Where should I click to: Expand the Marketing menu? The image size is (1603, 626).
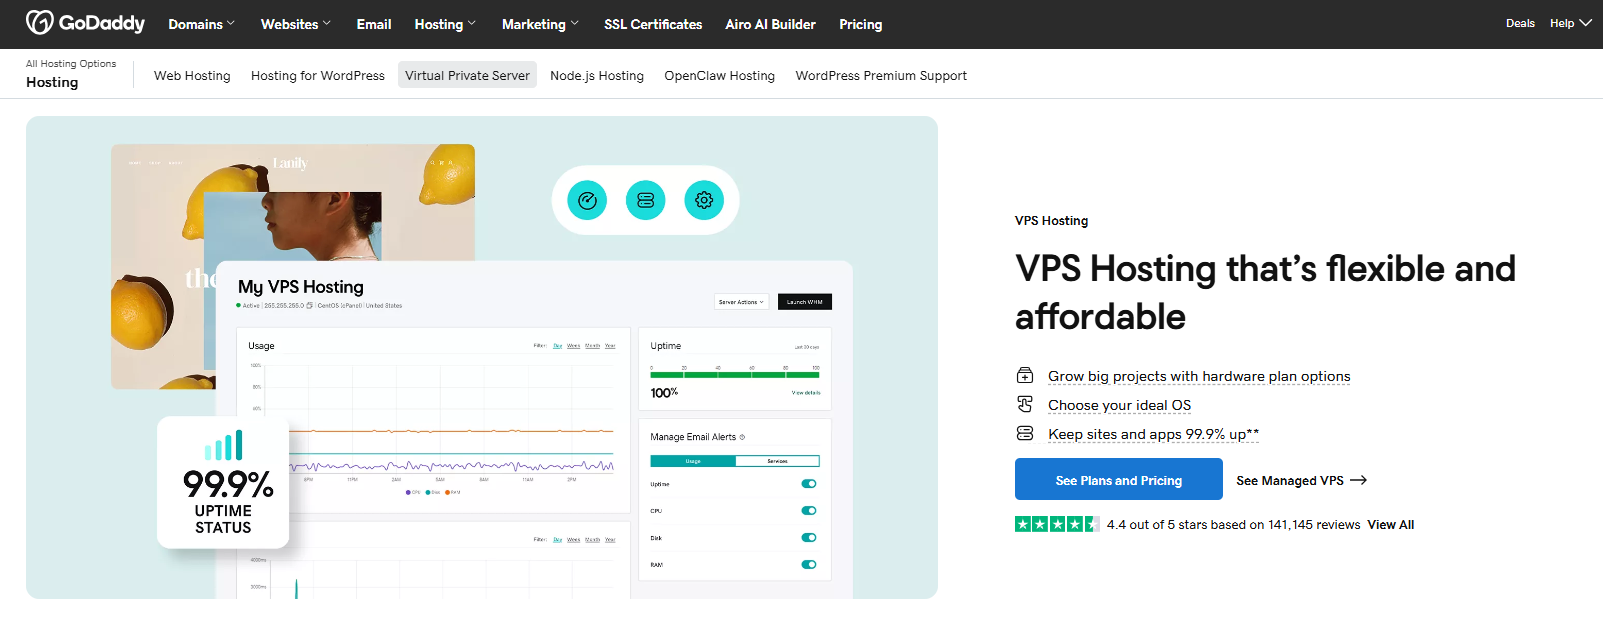(x=540, y=24)
